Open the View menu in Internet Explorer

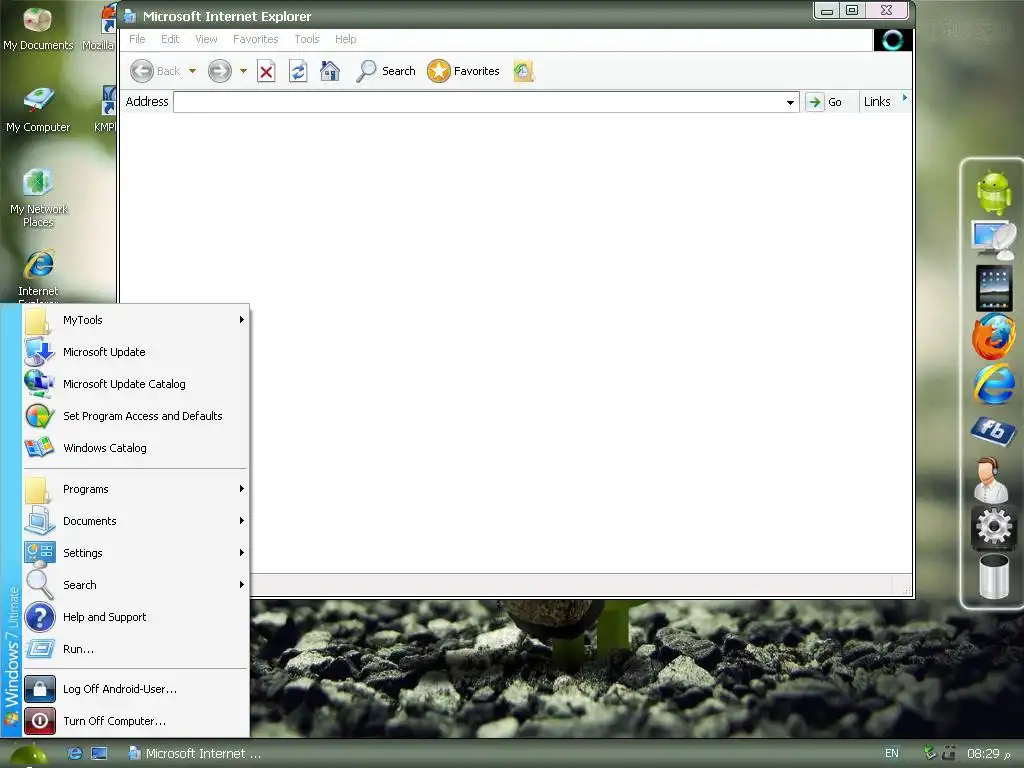[x=206, y=39]
